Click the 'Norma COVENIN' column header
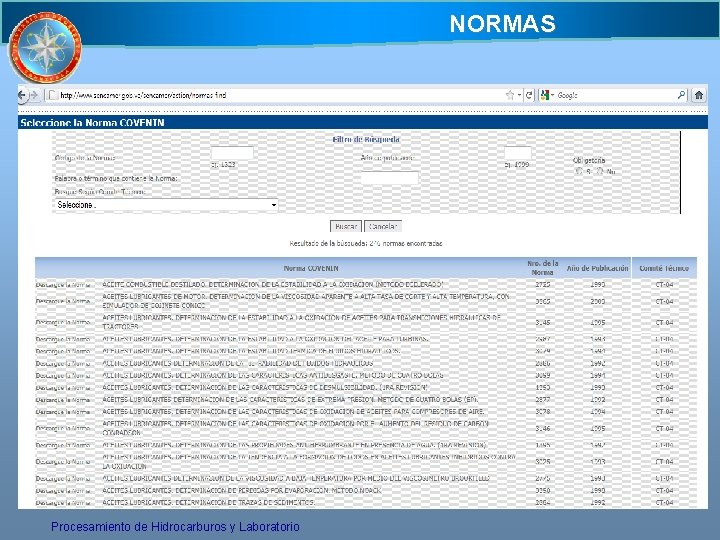This screenshot has width=720, height=540. click(311, 268)
